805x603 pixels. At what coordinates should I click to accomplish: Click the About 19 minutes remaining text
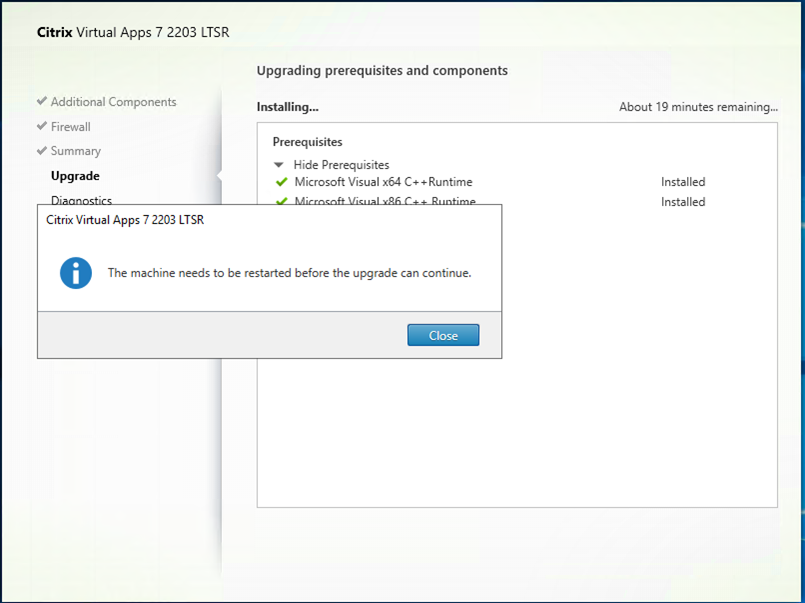(698, 107)
